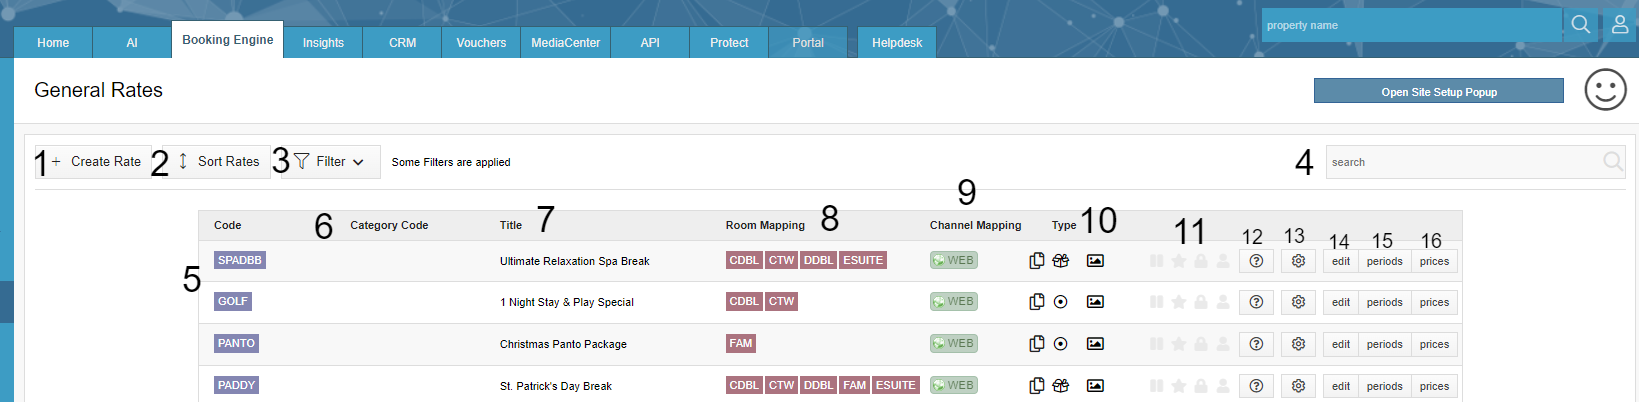Toggle the person icon for SPADBB
This screenshot has height=402, width=1639.
pyautogui.click(x=1223, y=261)
